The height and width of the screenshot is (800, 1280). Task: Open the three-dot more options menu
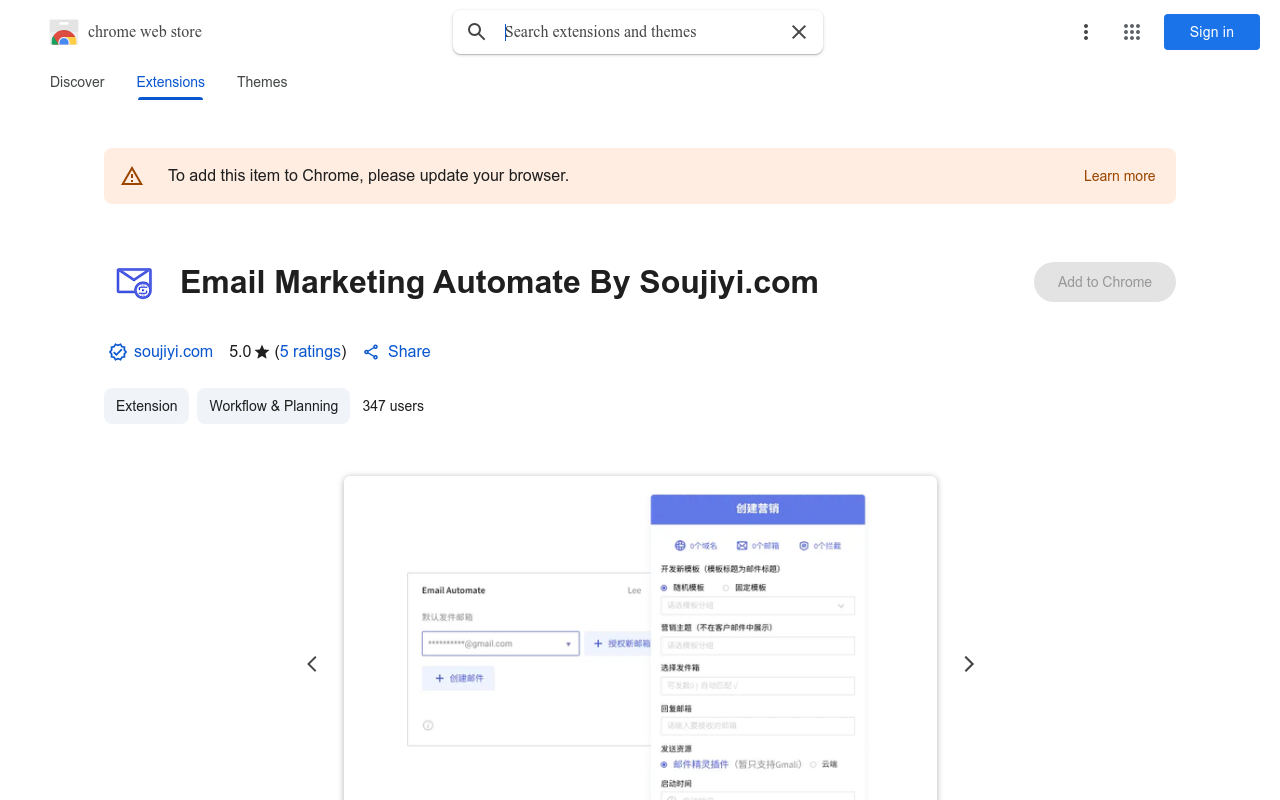coord(1085,32)
